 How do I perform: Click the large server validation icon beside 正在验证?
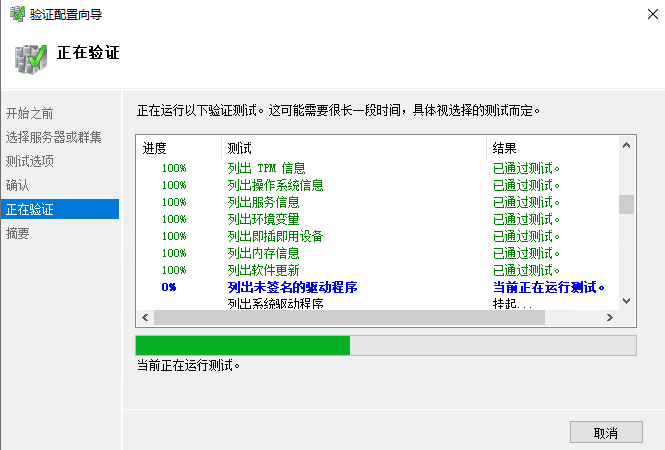(31, 59)
